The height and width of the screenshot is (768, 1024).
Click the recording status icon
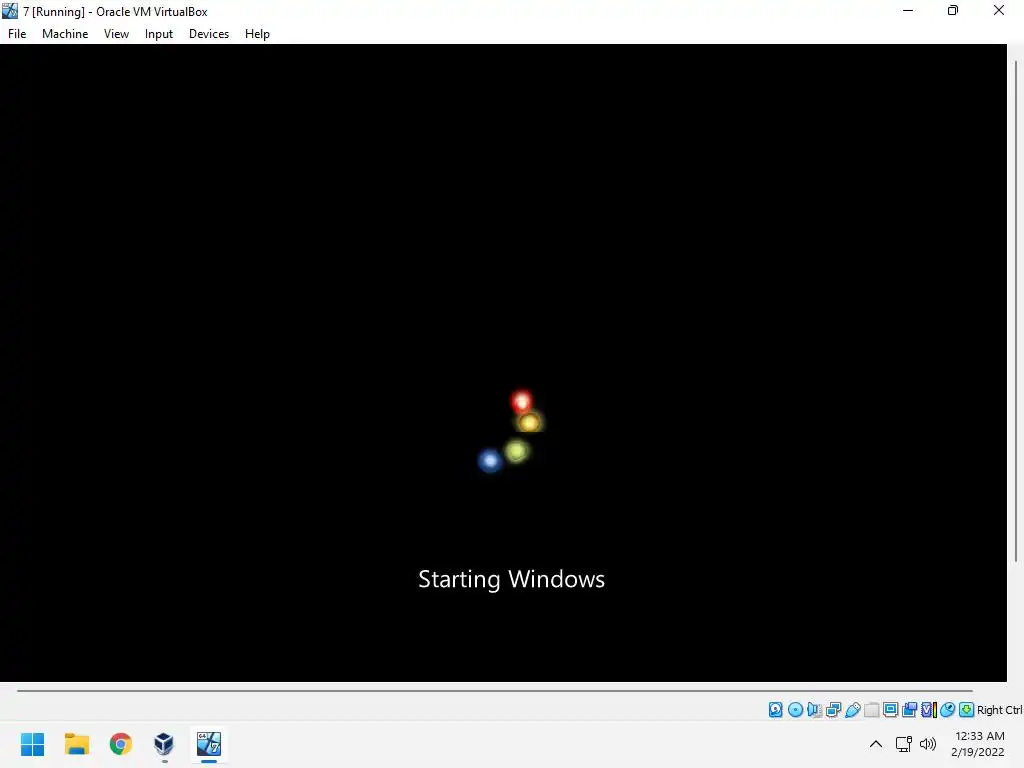[x=909, y=710]
